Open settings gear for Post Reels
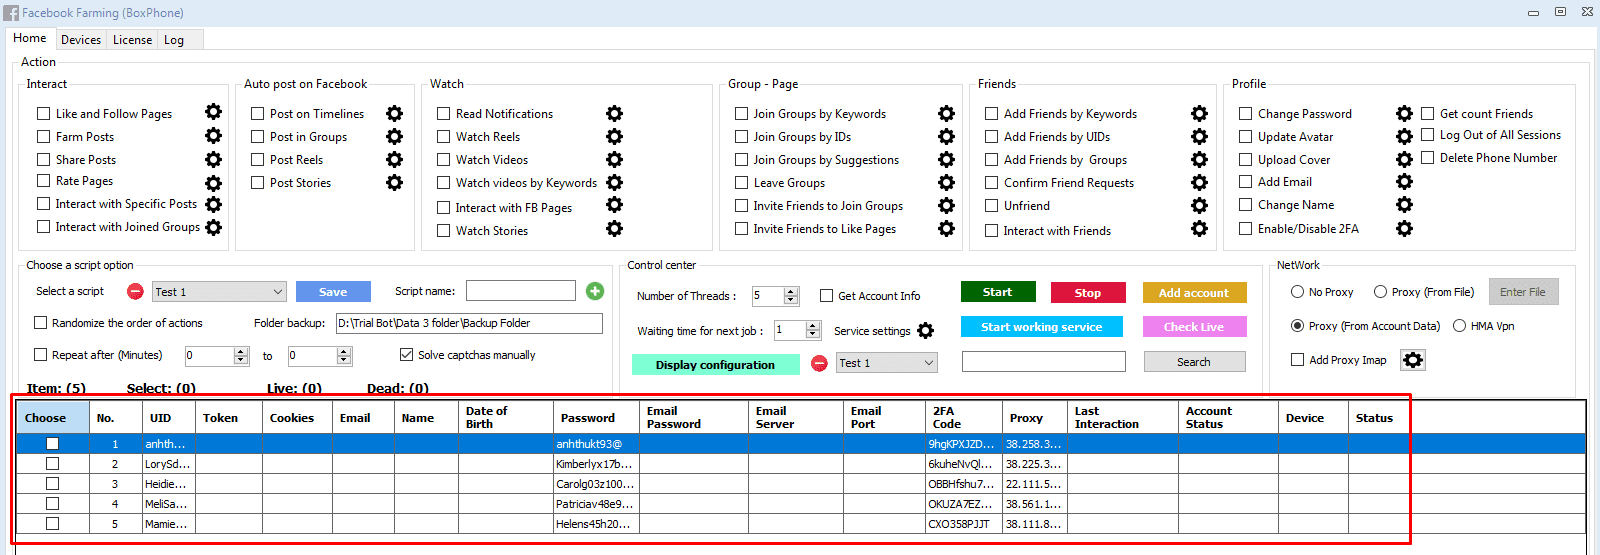The image size is (1600, 555). coord(394,159)
